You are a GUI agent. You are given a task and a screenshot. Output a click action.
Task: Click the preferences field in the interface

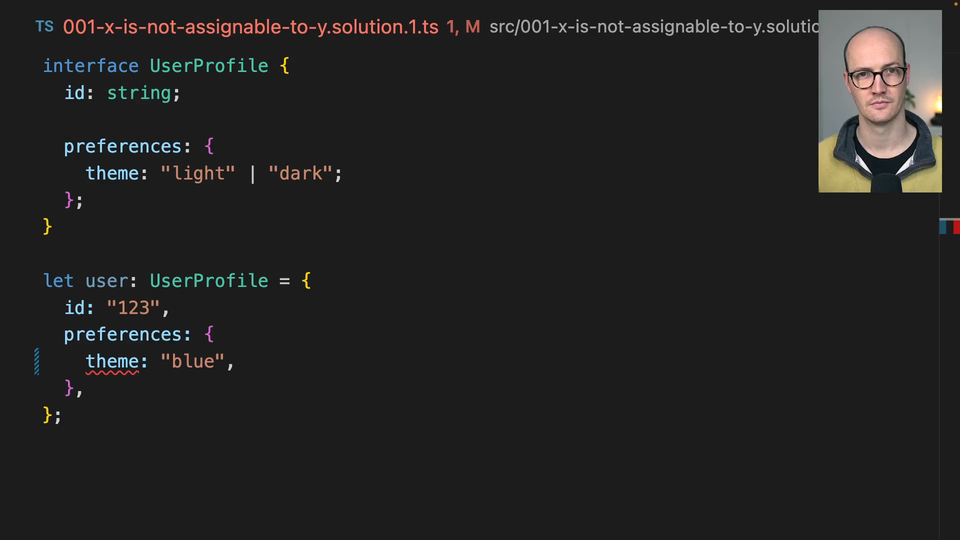(x=123, y=146)
